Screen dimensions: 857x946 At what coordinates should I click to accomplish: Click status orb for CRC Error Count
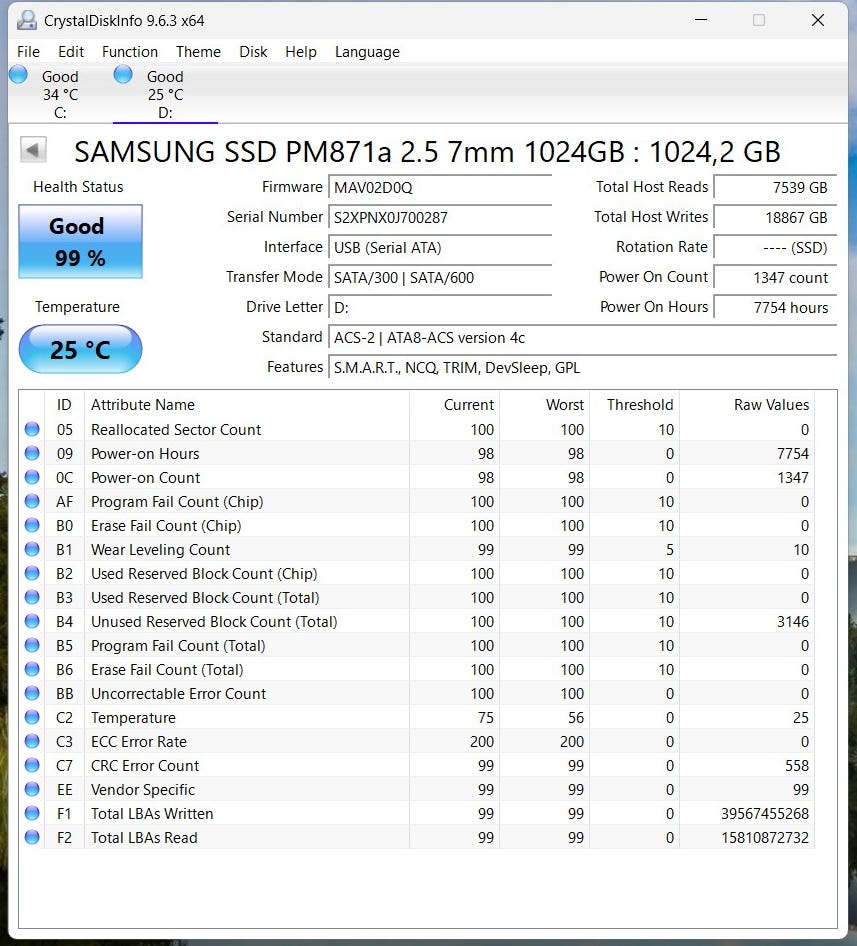(32, 765)
